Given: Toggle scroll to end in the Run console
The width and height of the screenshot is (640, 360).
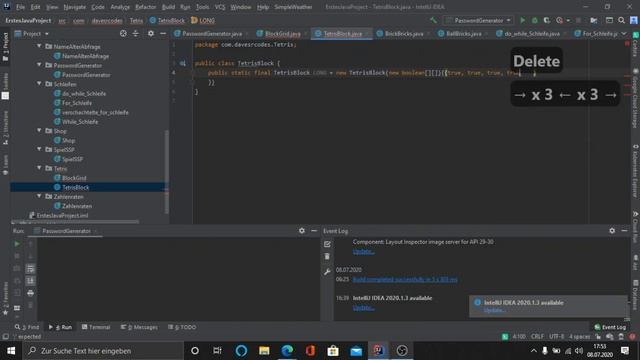Looking at the screenshot, I should pos(30,281).
